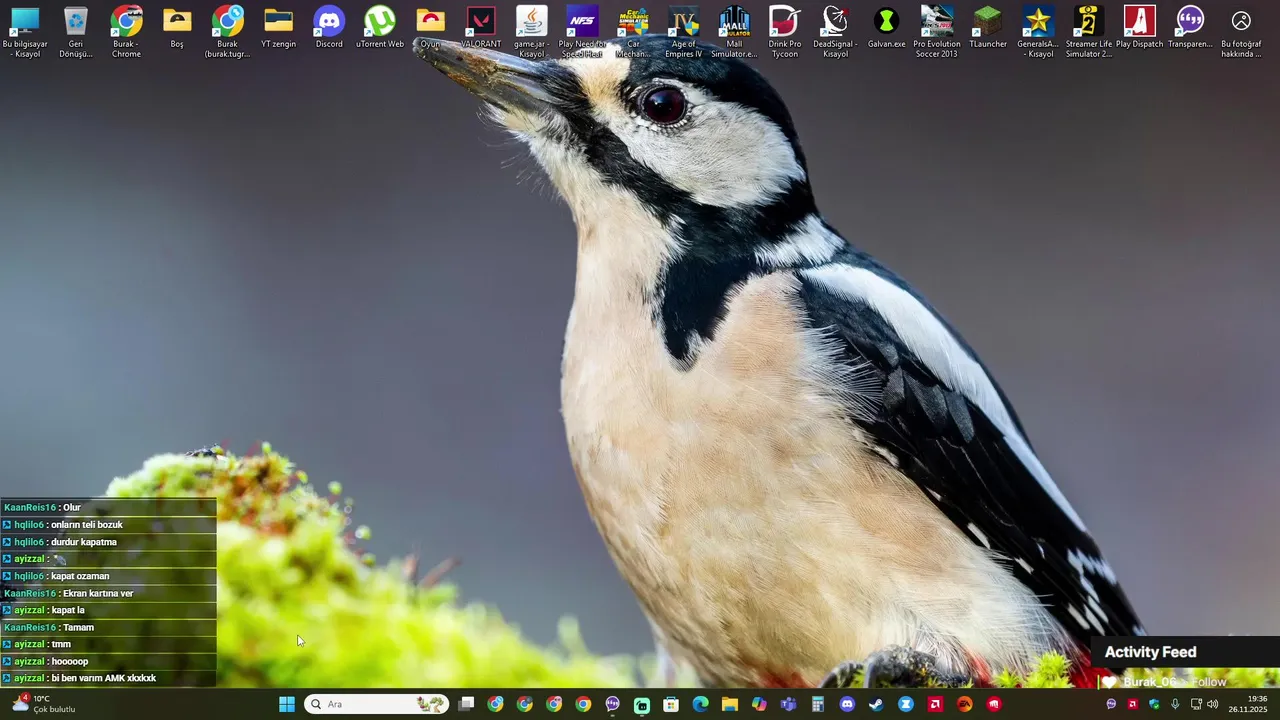Select the Play Need for Speed Heat icon
This screenshot has width=1280, height=720.
(x=582, y=32)
